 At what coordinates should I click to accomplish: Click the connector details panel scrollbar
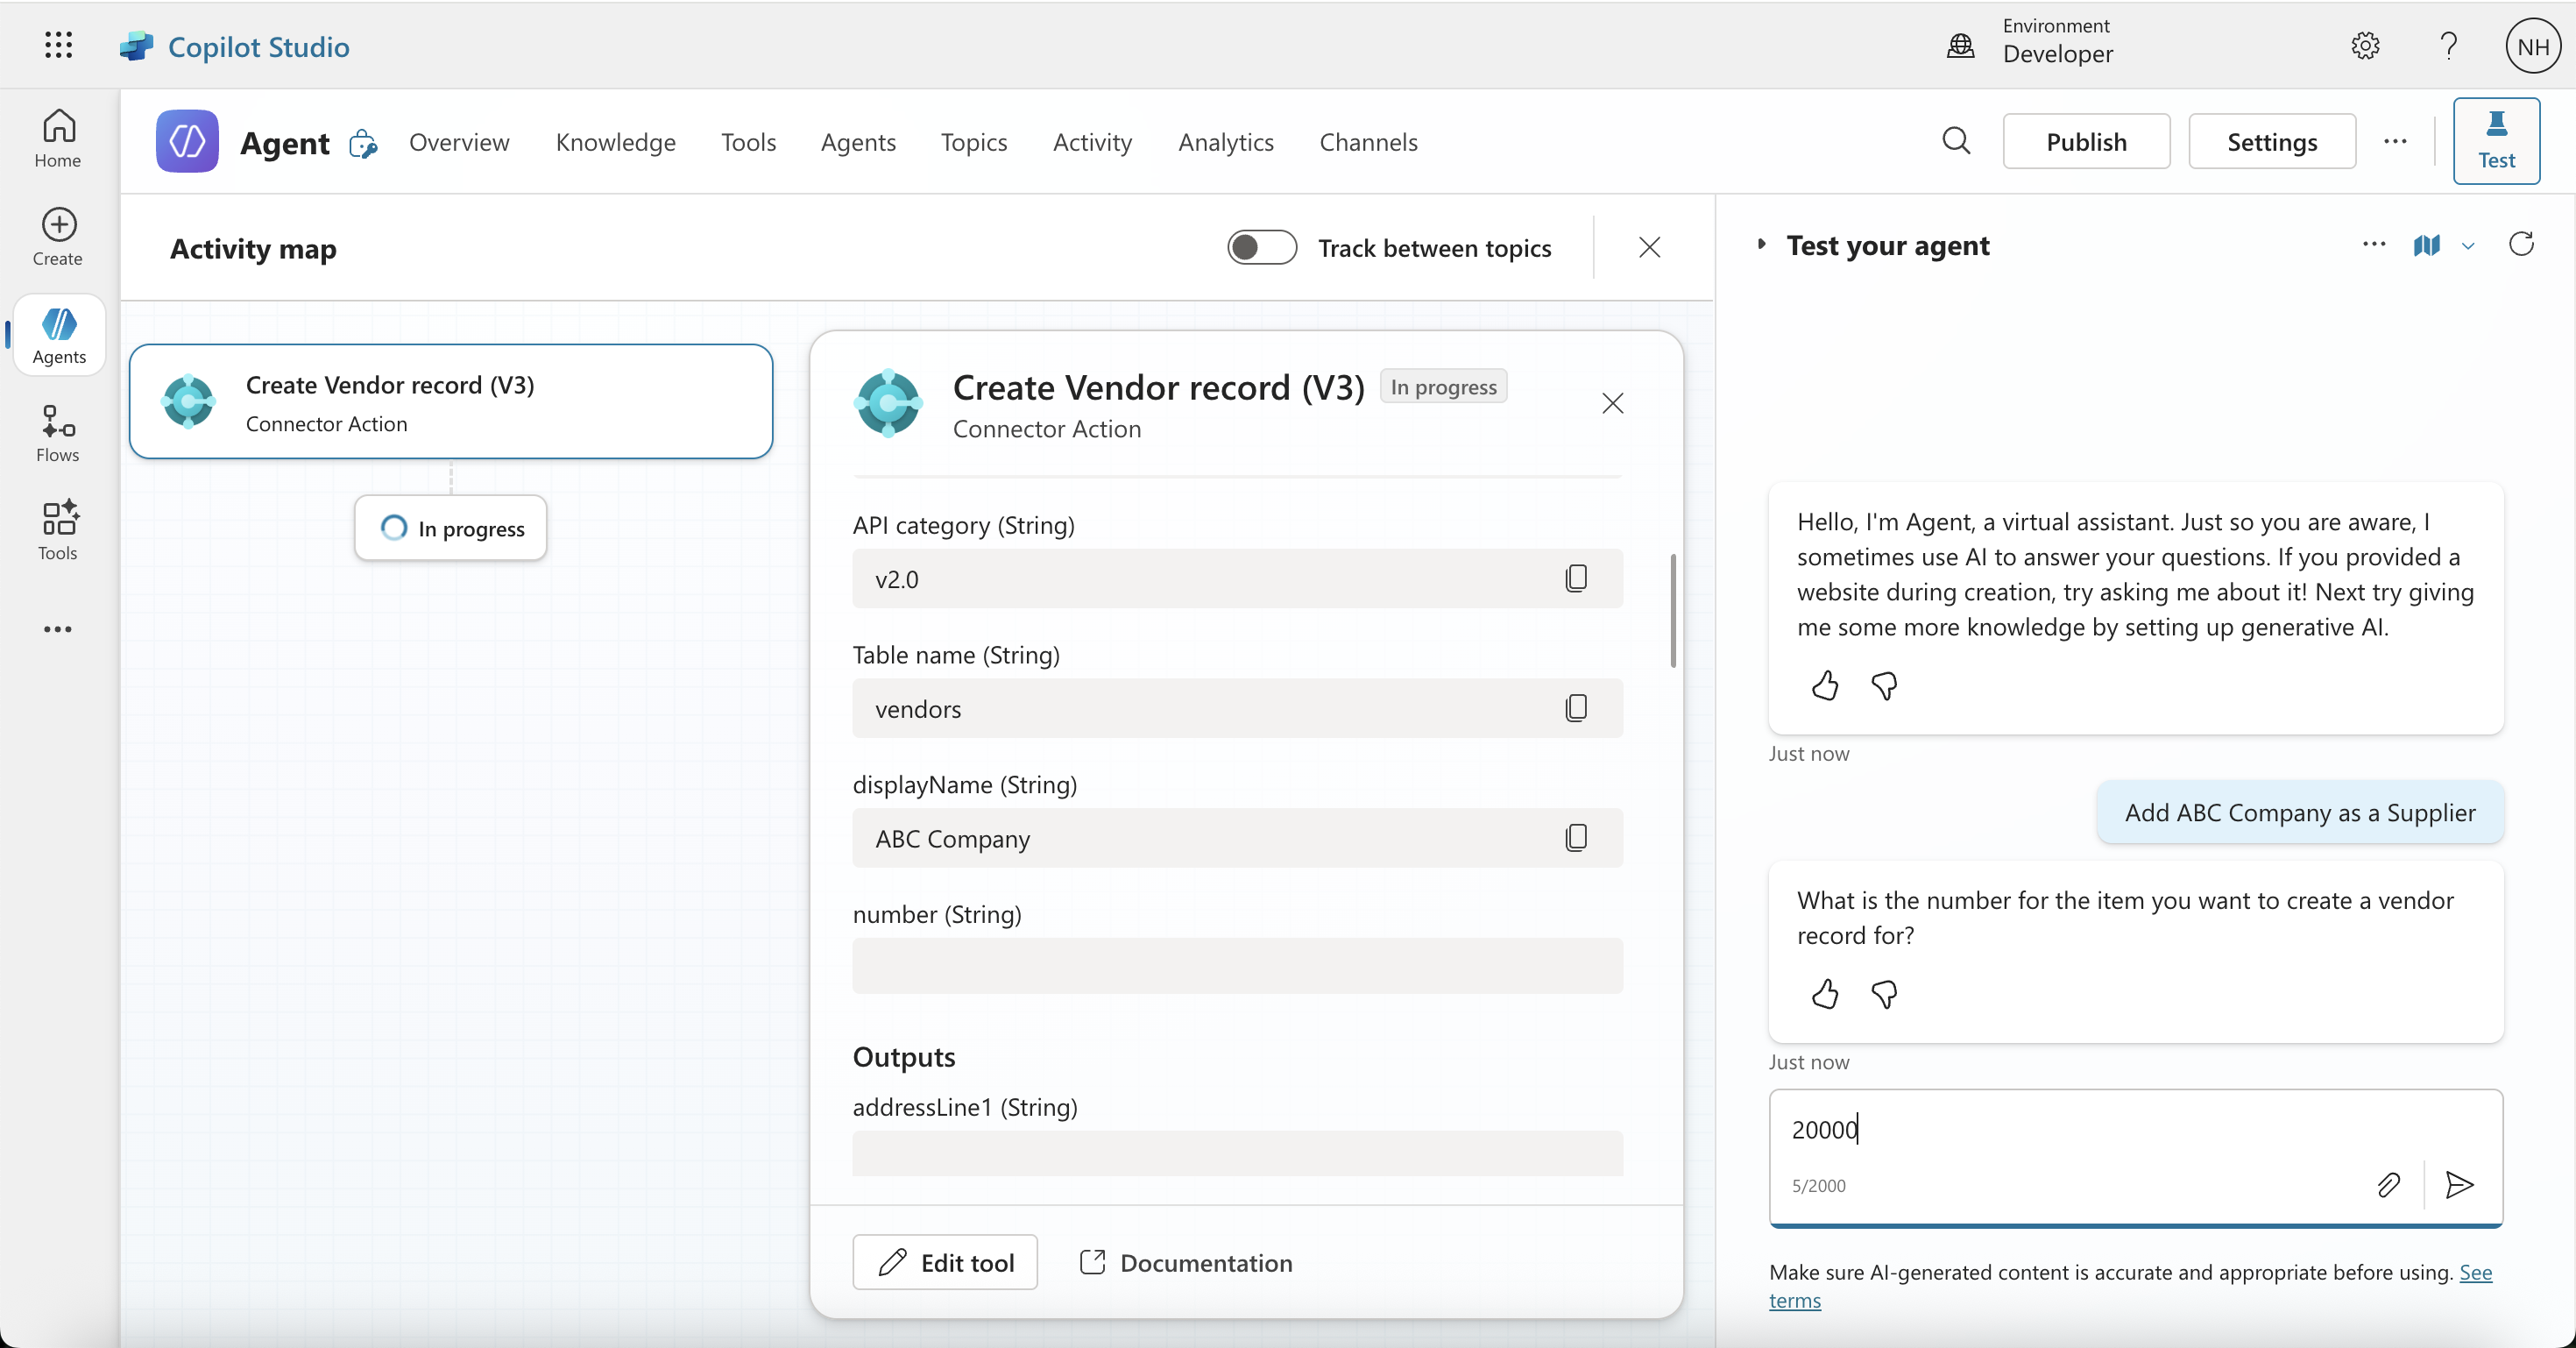tap(1673, 610)
